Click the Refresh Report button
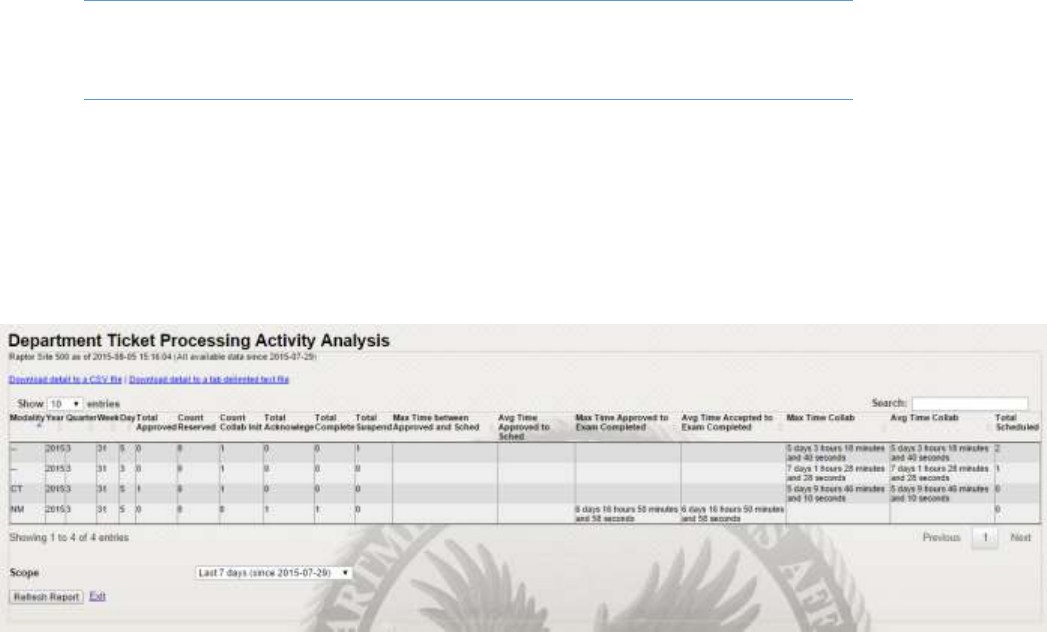Image resolution: width=1047 pixels, height=632 pixels. [46, 597]
